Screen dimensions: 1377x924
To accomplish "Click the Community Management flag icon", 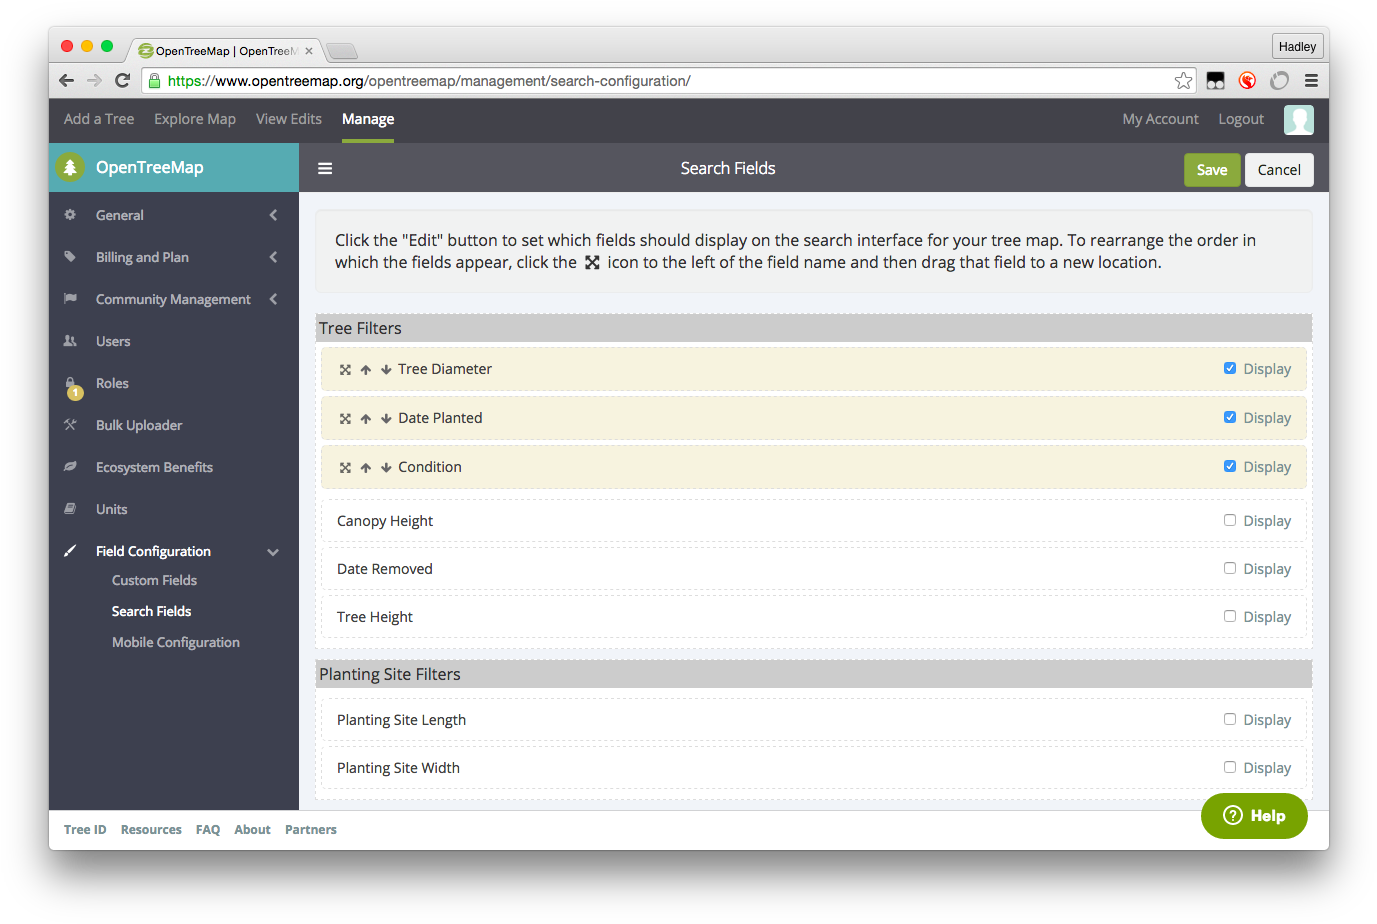I will click(70, 299).
